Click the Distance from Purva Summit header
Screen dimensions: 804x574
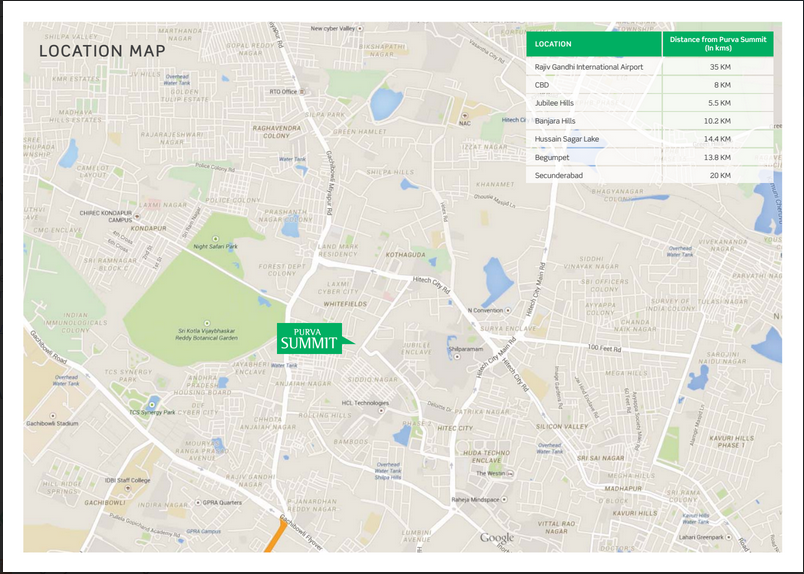coord(718,44)
